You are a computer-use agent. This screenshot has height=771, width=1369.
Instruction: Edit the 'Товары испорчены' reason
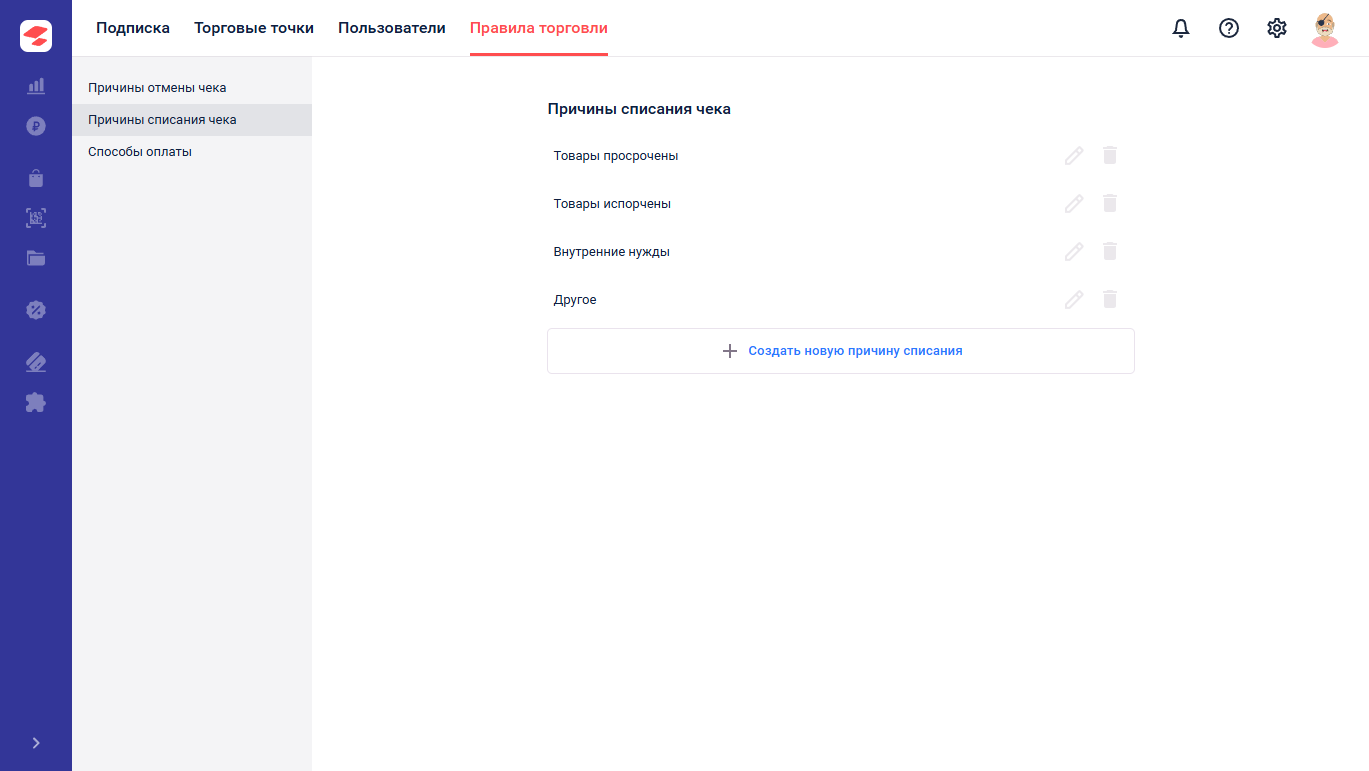(1074, 203)
